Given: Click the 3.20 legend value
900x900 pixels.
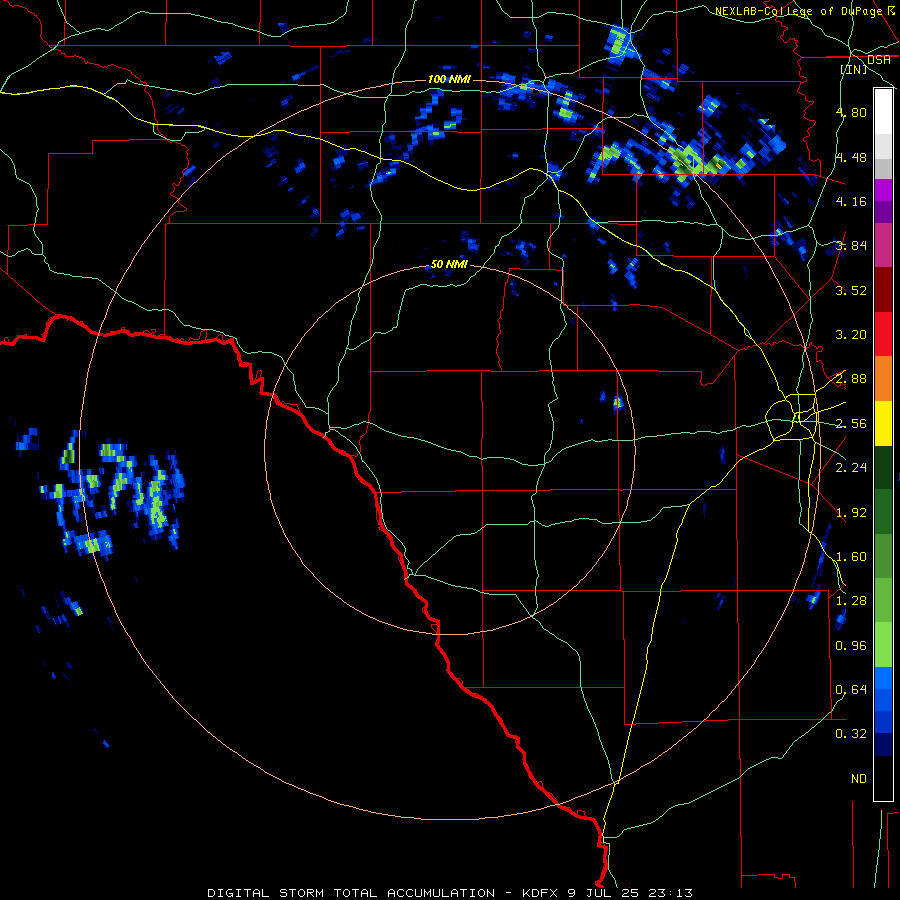Looking at the screenshot, I should 851,335.
